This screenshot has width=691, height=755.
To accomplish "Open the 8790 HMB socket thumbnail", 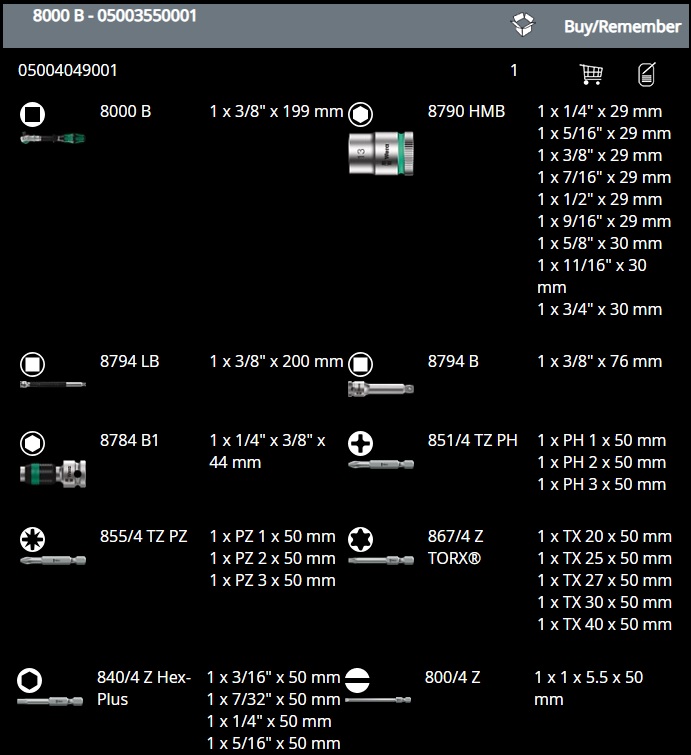I will coord(381,153).
